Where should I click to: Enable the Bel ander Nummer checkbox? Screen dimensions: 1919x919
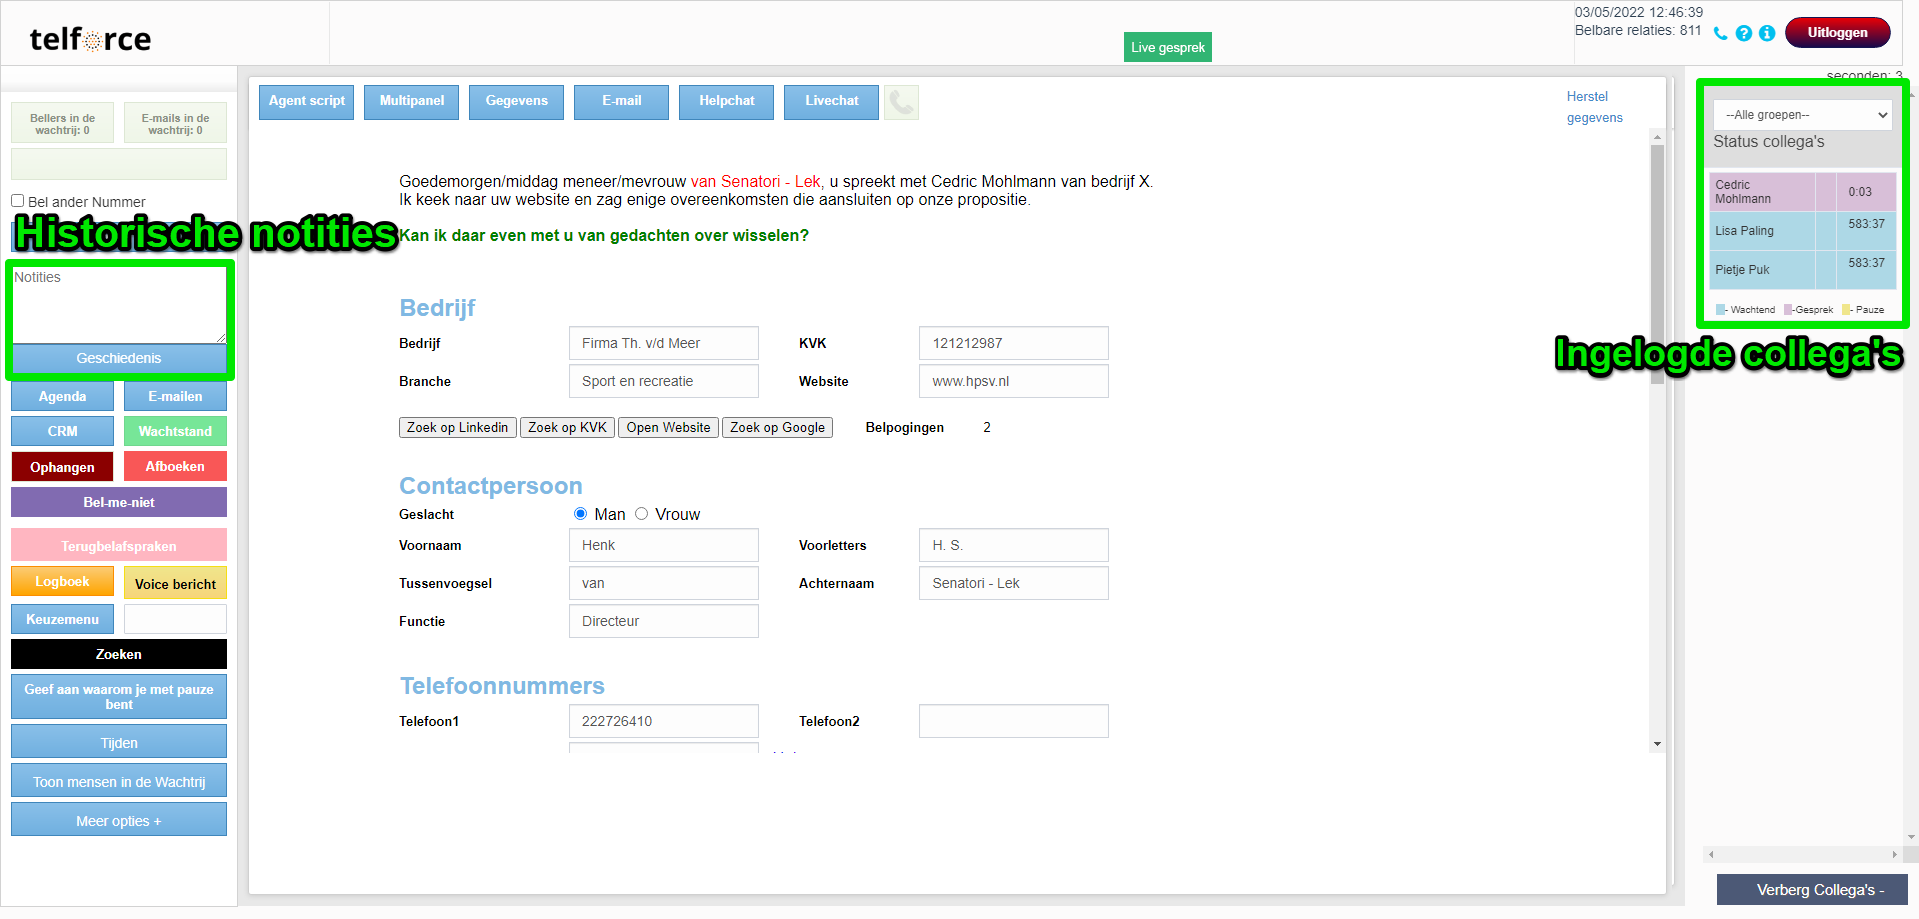click(18, 201)
